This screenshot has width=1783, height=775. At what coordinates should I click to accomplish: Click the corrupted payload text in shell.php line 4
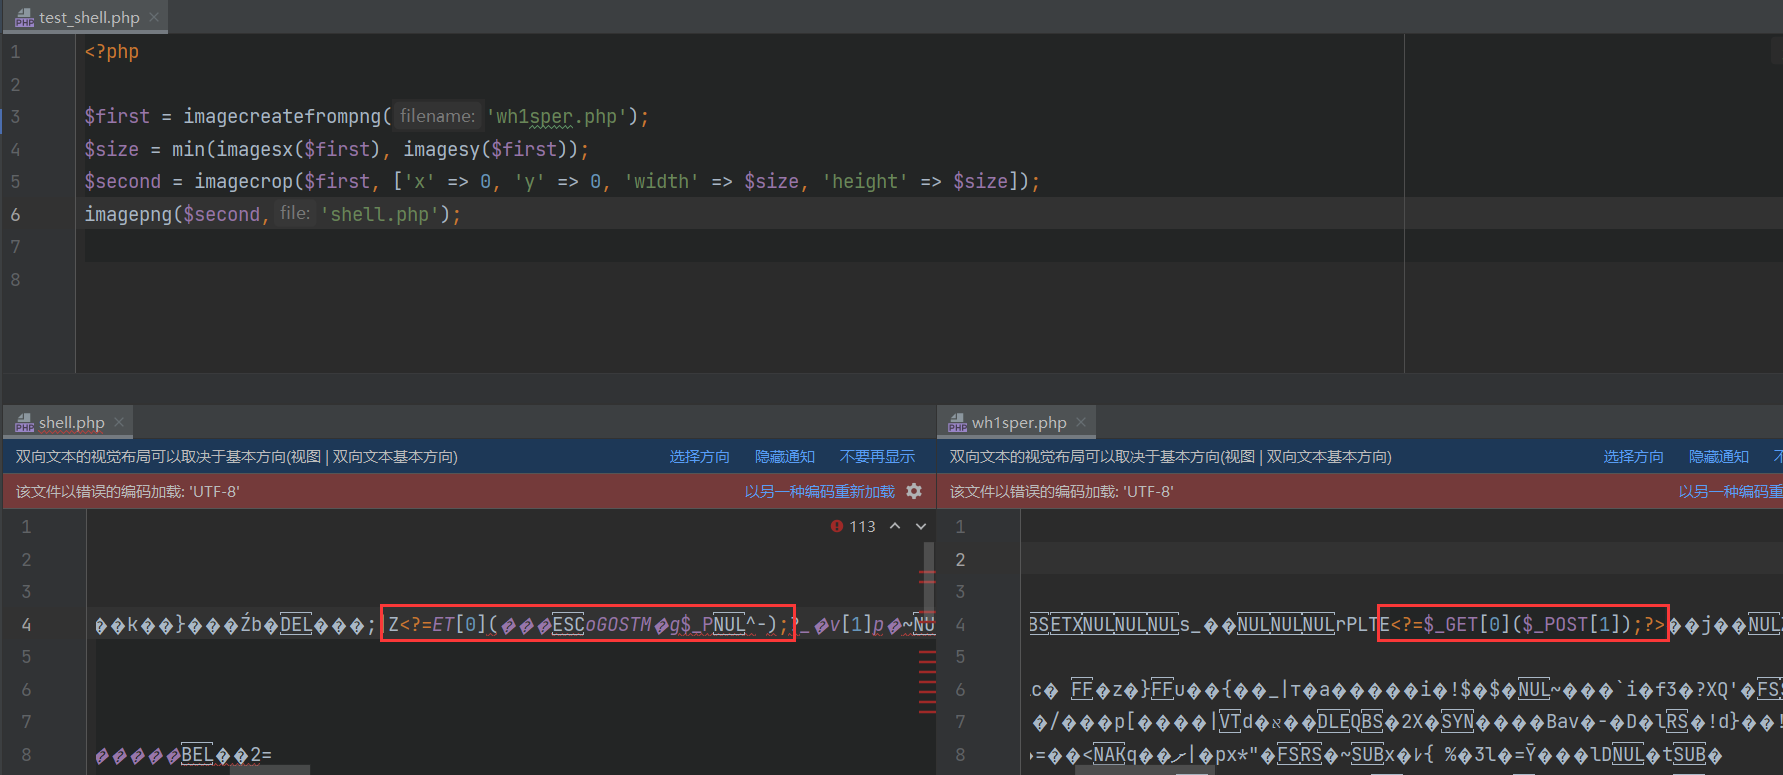click(x=588, y=624)
